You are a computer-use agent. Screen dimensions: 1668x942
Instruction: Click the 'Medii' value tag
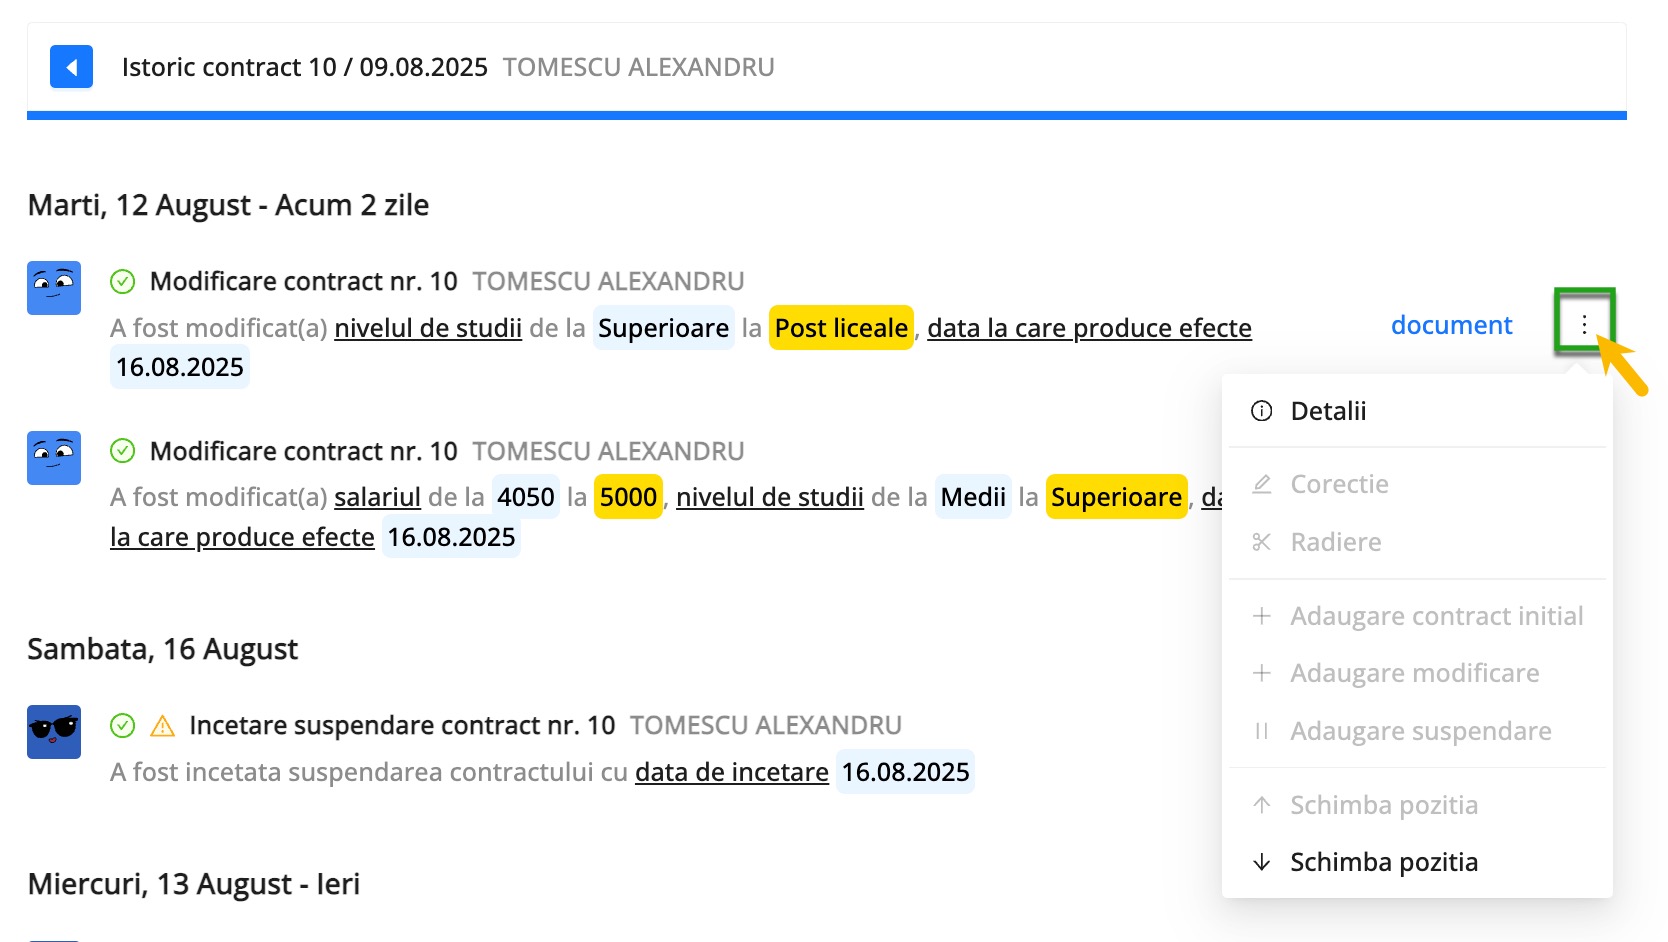click(973, 497)
